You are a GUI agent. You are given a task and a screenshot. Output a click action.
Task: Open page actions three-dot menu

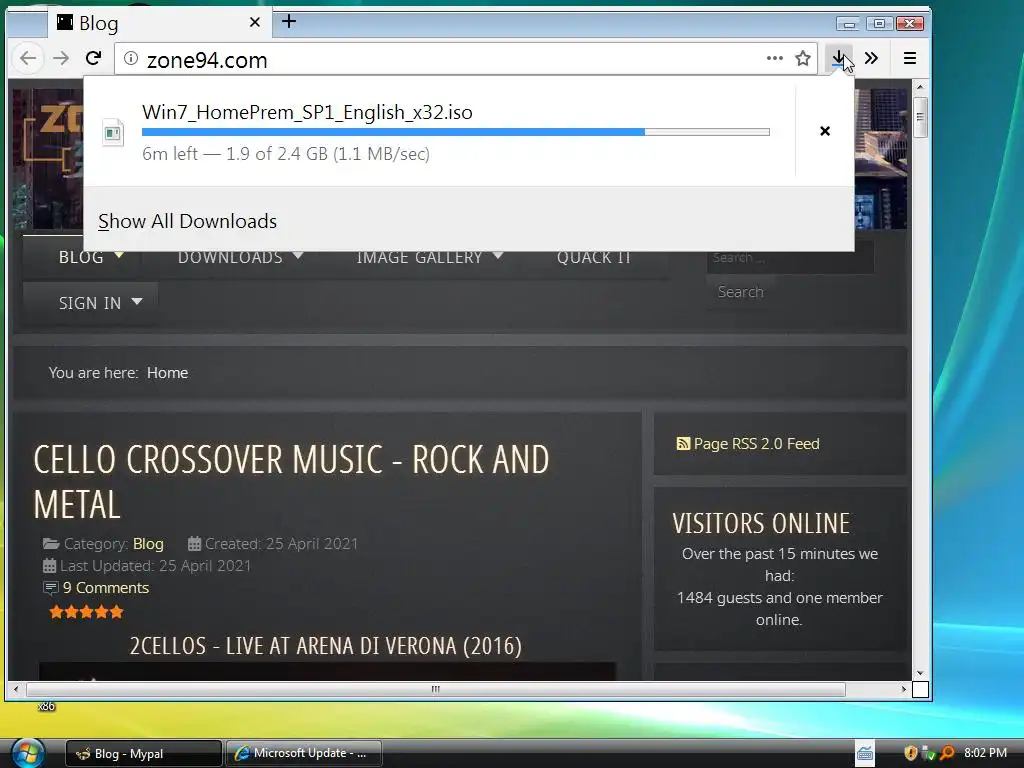775,58
